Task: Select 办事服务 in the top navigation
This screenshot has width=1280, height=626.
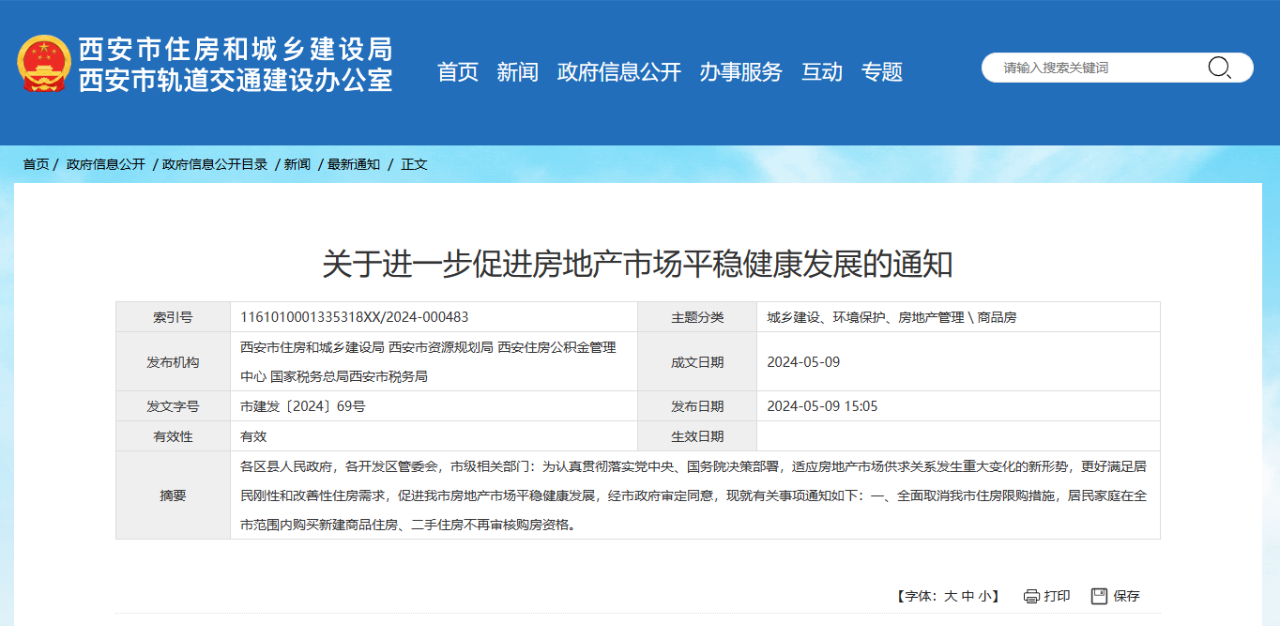Action: 741,72
